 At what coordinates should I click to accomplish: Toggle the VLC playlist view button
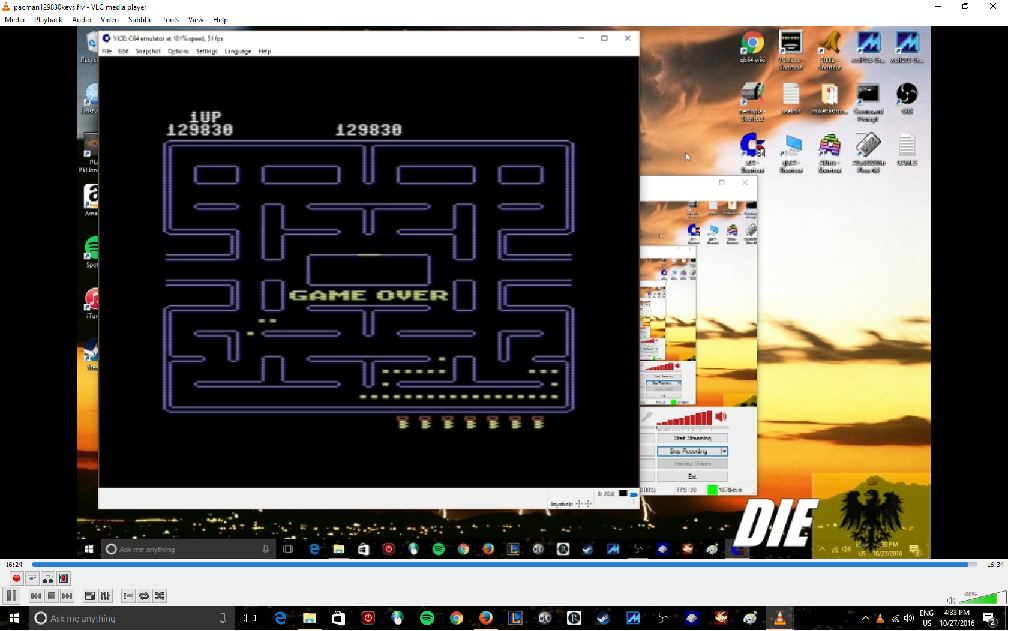coord(128,596)
